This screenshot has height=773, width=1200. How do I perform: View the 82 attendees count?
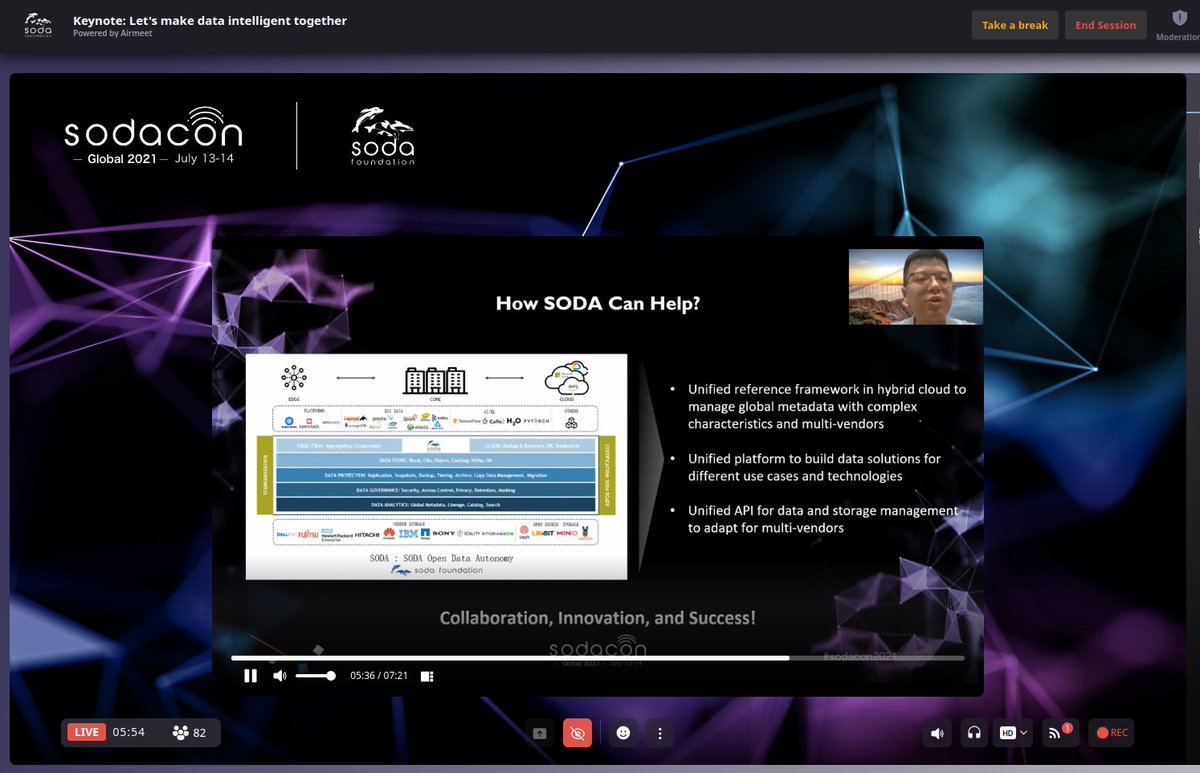[x=189, y=733]
